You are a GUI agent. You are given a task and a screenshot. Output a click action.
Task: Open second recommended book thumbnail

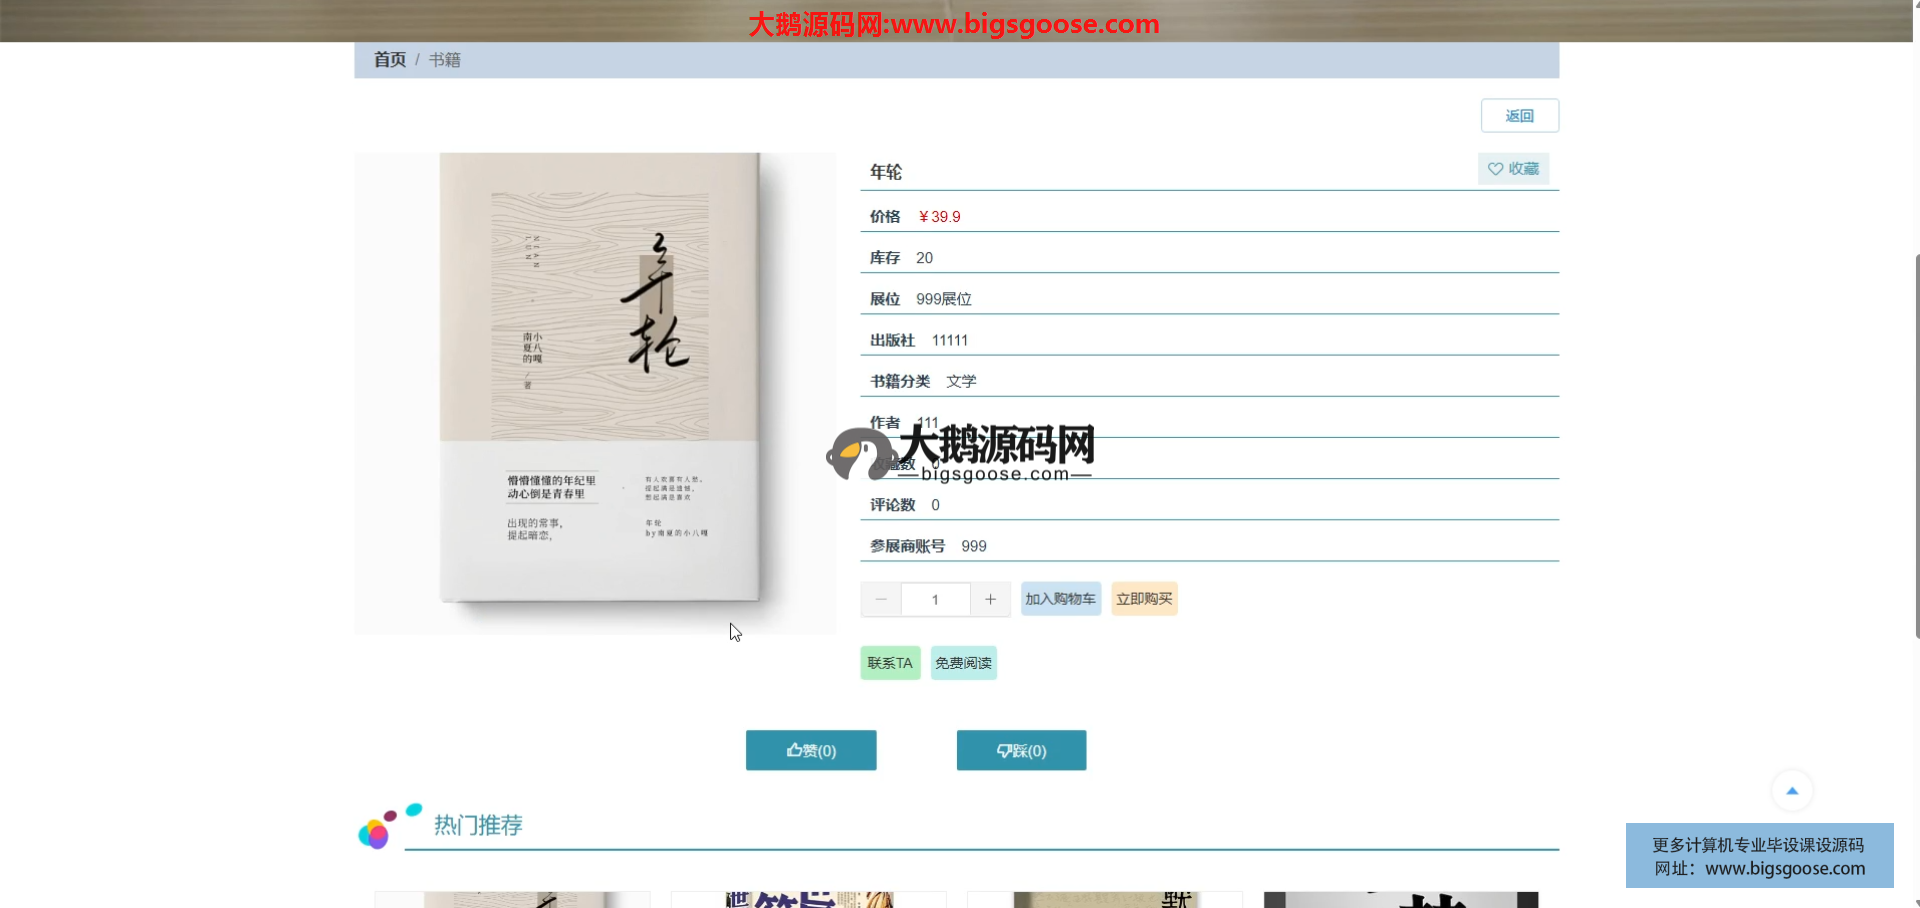[x=808, y=899]
